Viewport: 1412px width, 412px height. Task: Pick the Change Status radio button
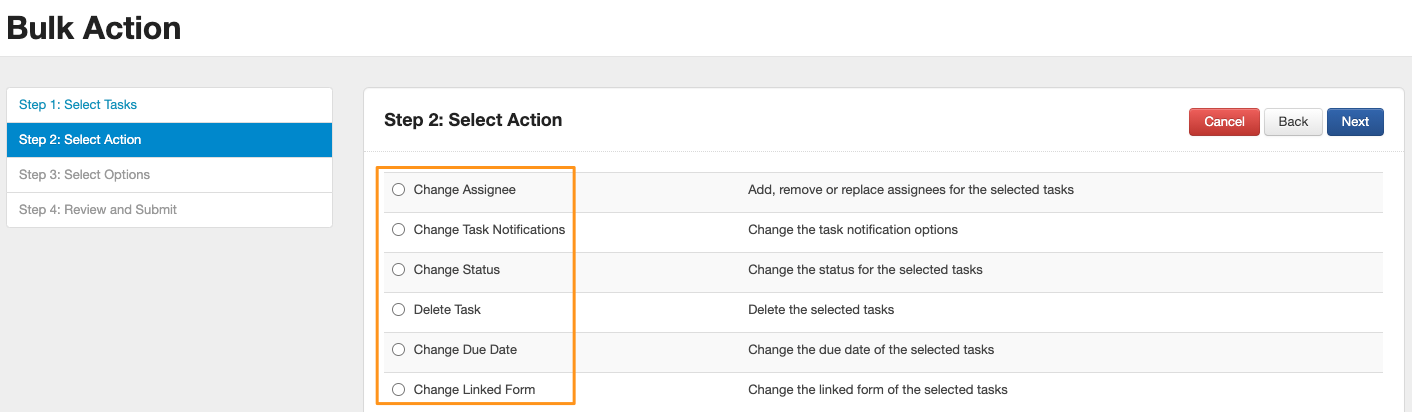[x=398, y=270]
